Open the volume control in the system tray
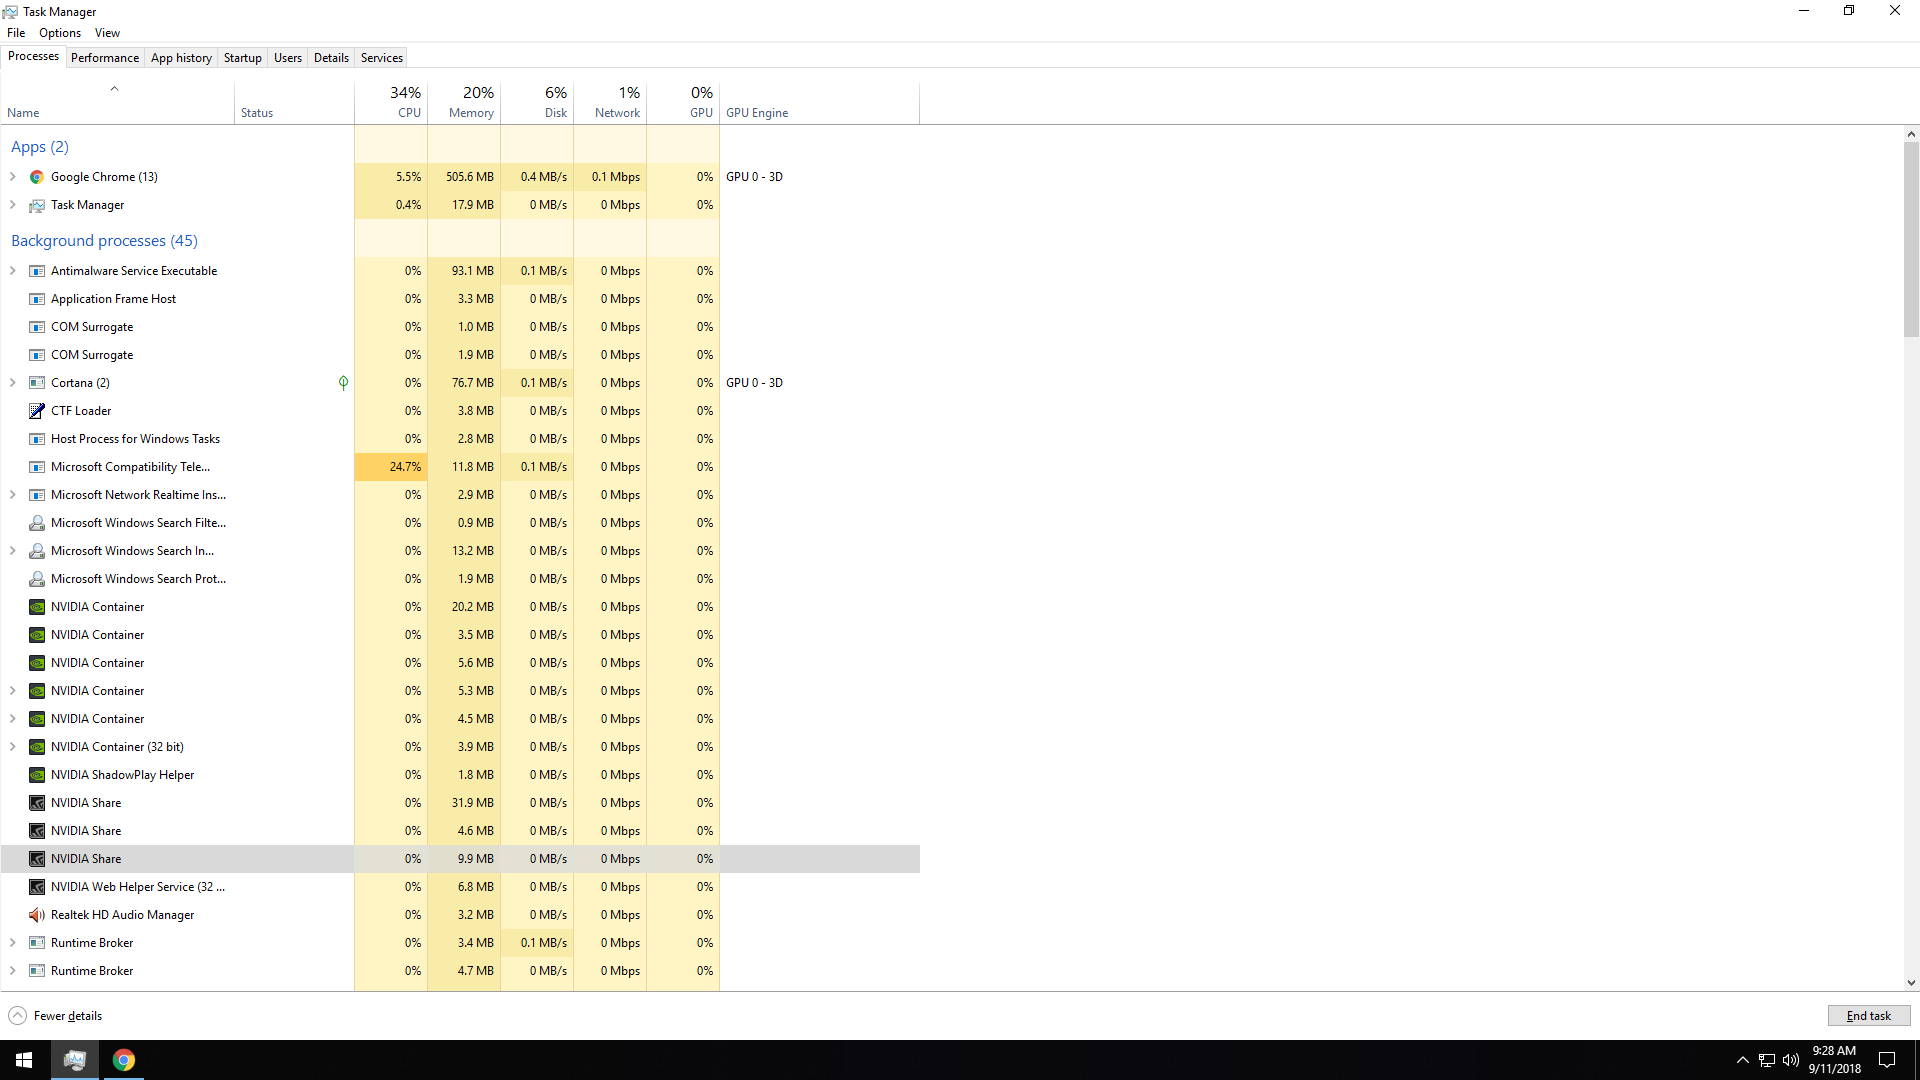The height and width of the screenshot is (1080, 1920). 1791,1060
